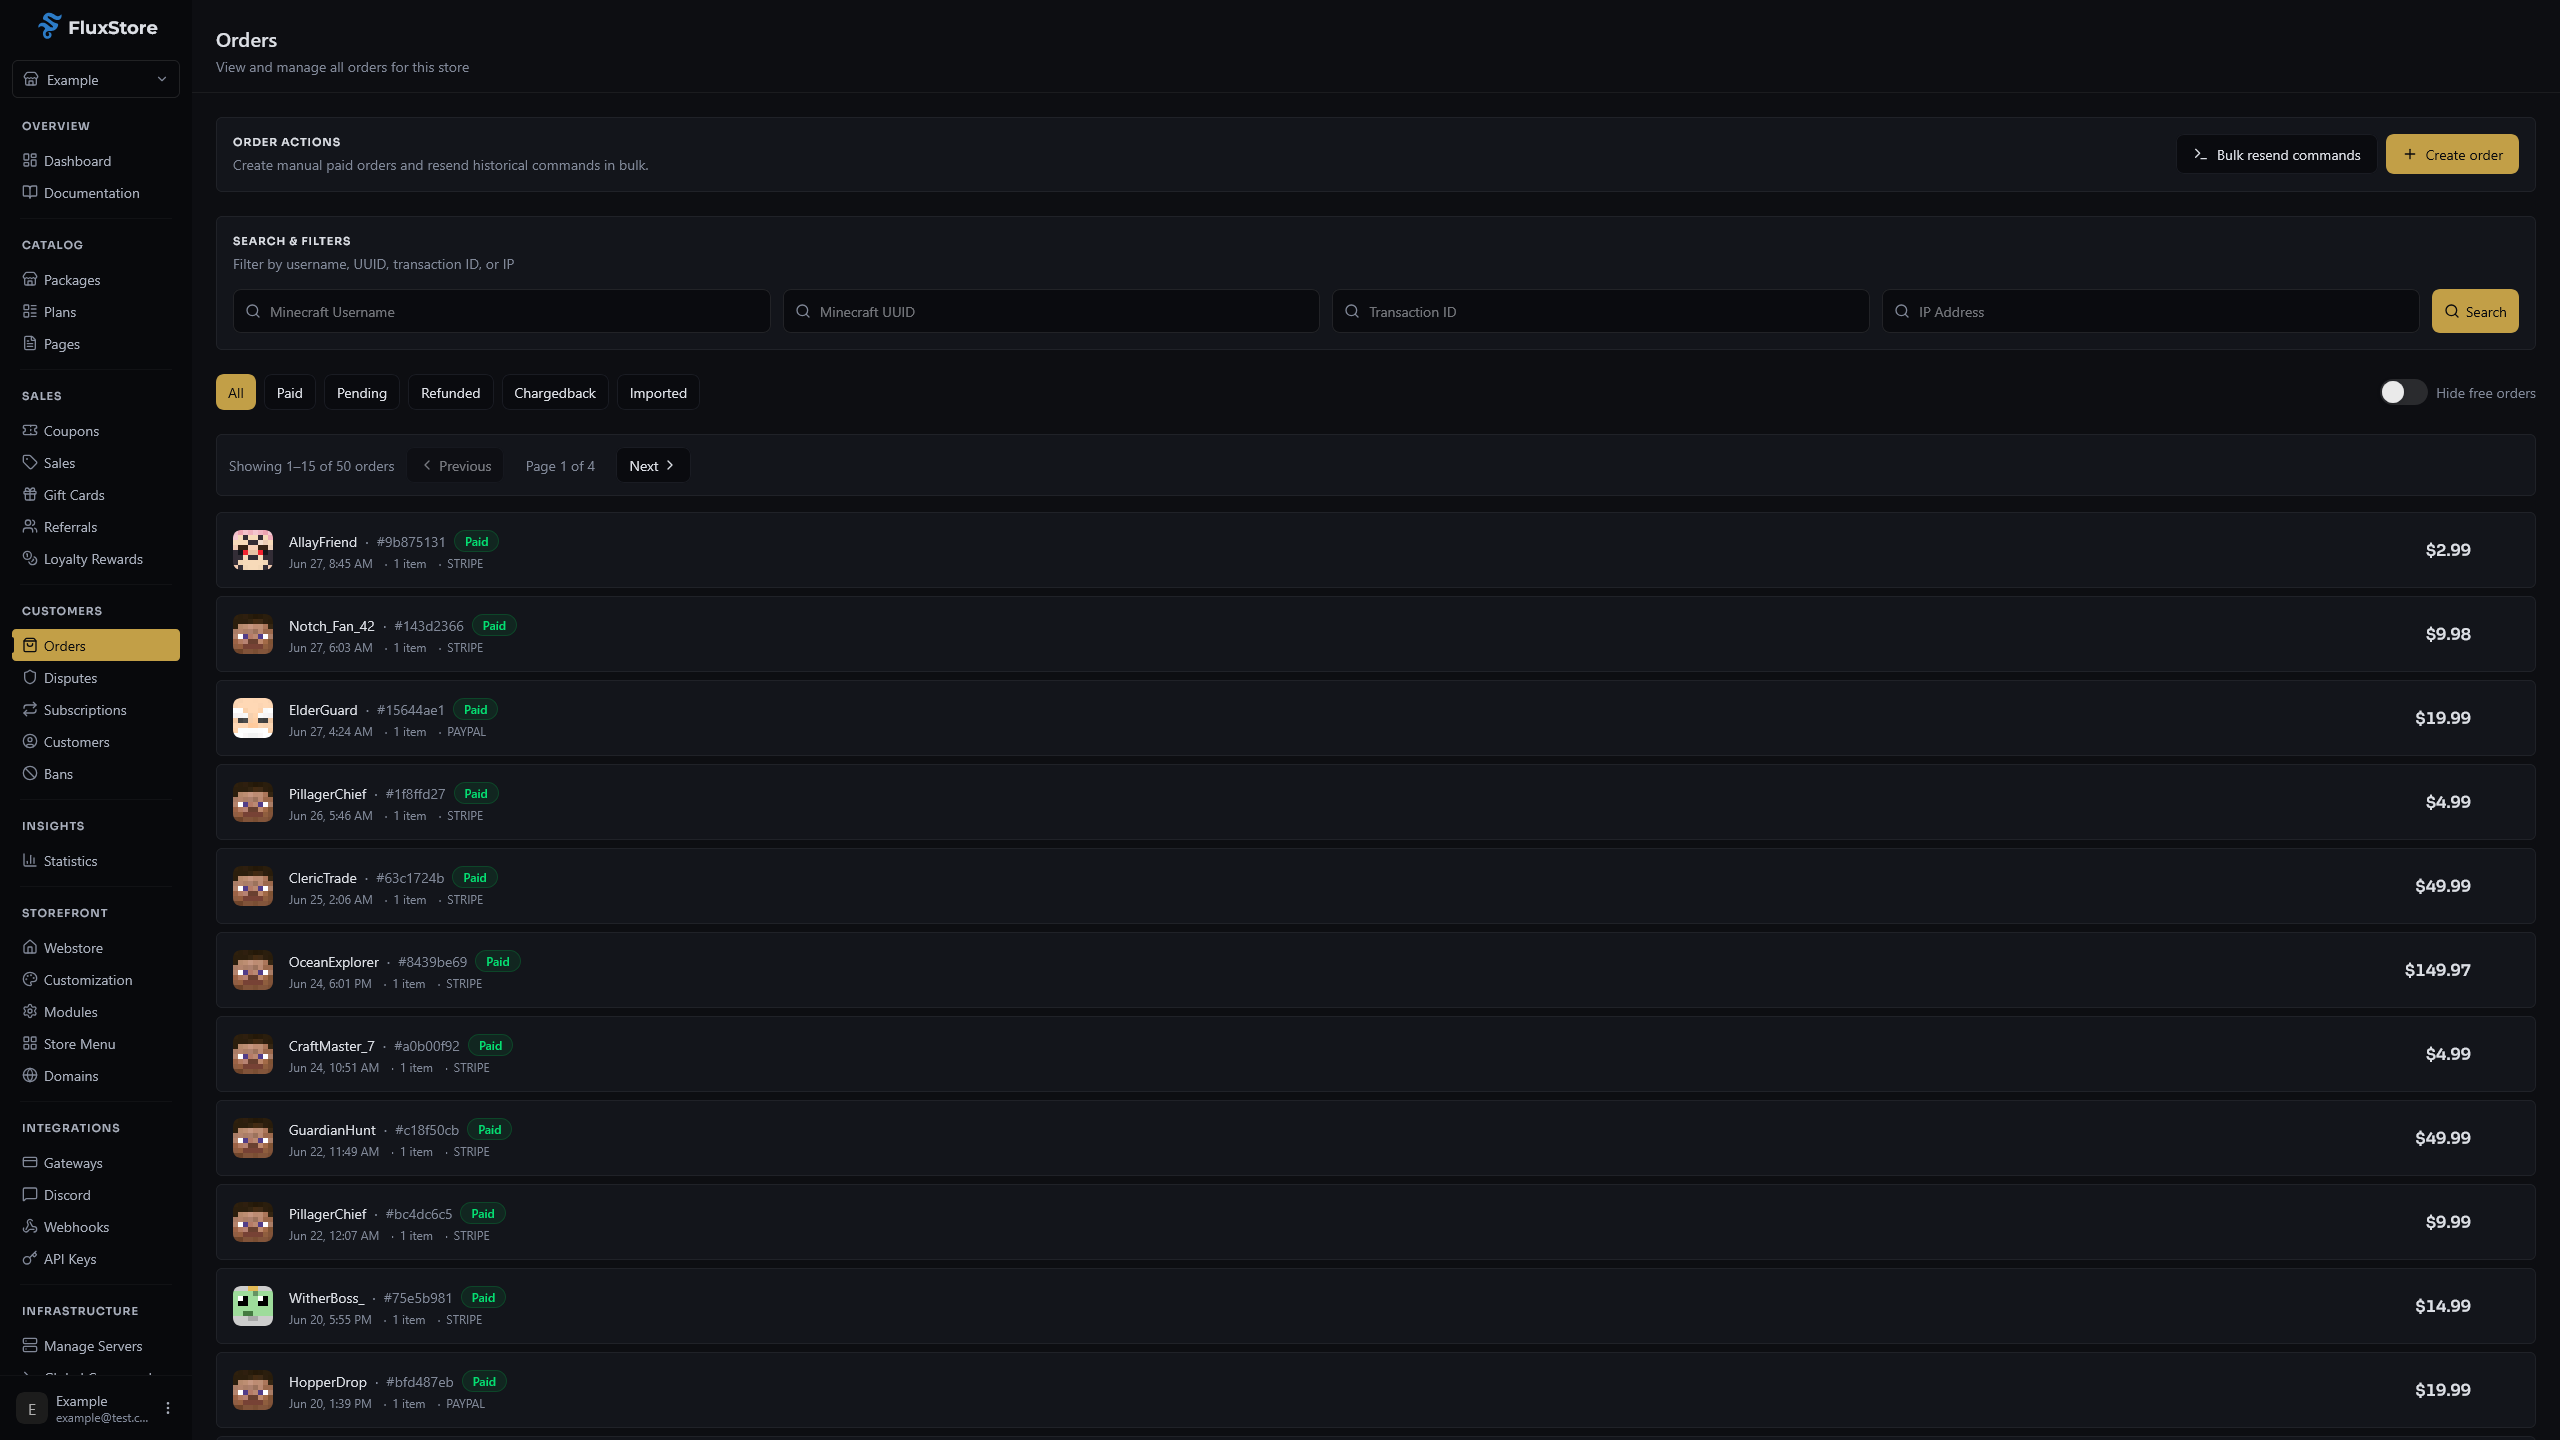Open GuardianHunt order row
2560x1440 pixels.
tap(1375, 1138)
